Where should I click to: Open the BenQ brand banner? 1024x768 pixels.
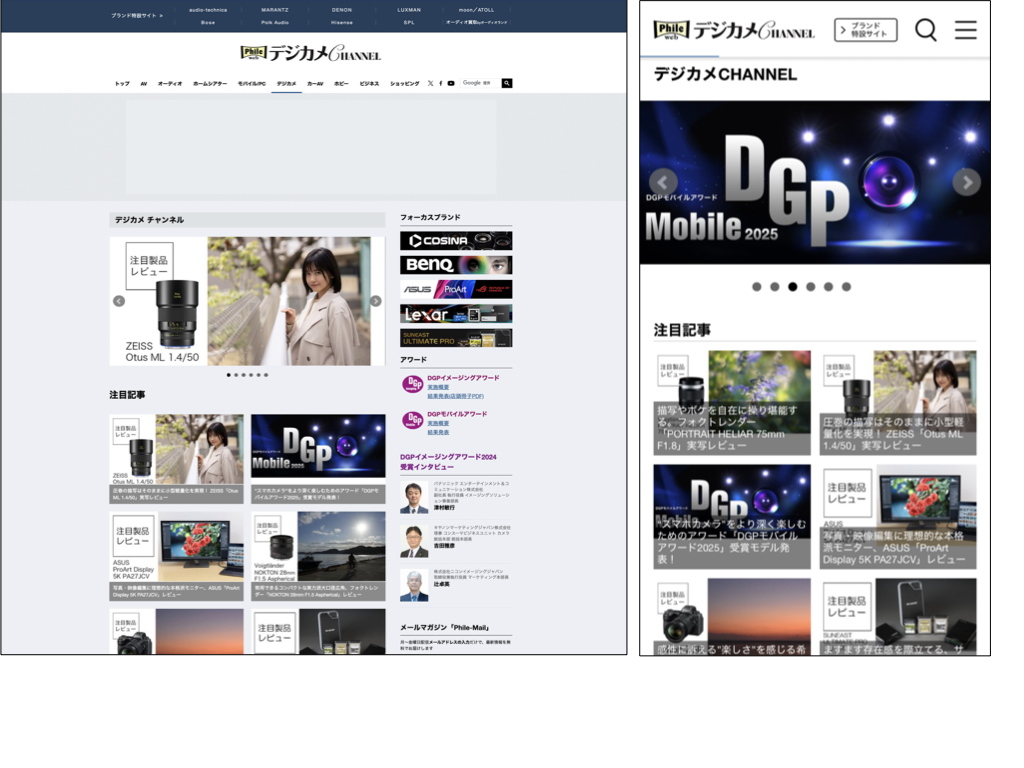pyautogui.click(x=456, y=264)
